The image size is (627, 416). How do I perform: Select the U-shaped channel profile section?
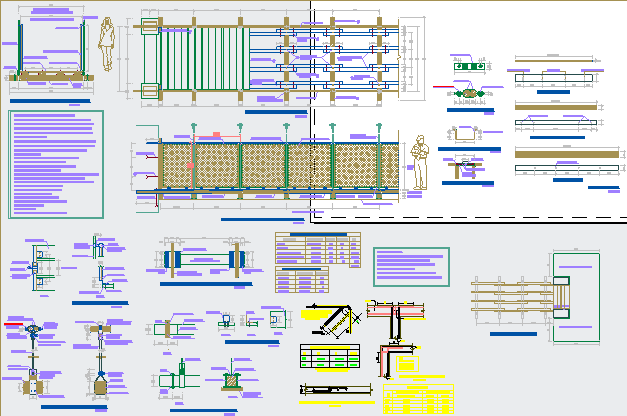(465, 135)
